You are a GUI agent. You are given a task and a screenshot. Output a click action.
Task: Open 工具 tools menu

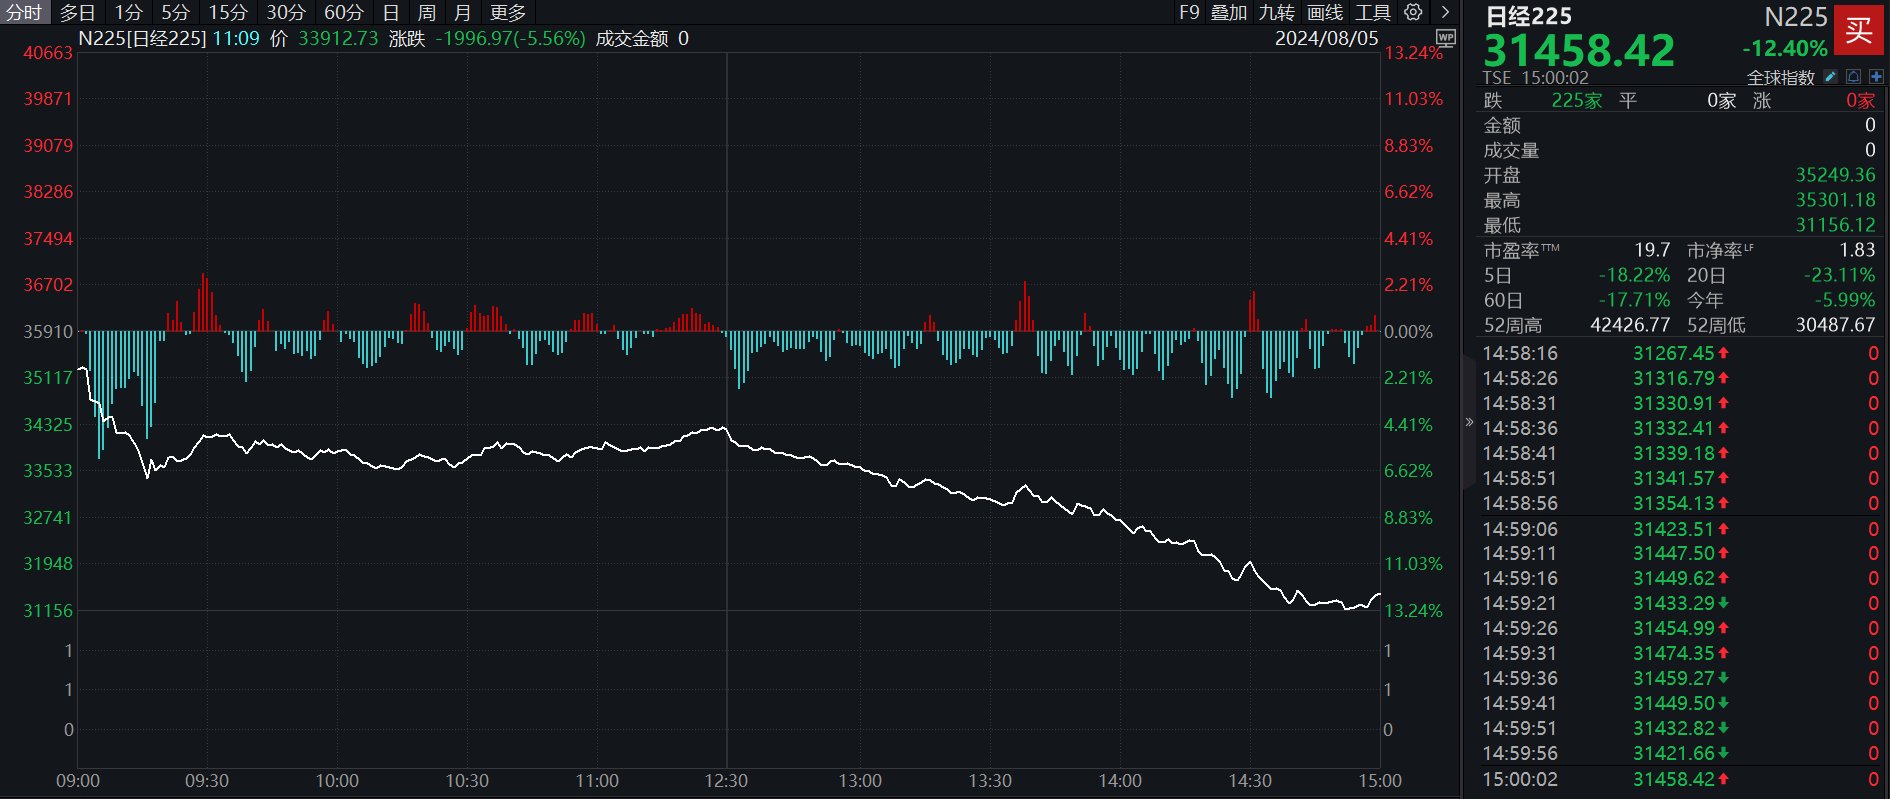coord(1373,12)
